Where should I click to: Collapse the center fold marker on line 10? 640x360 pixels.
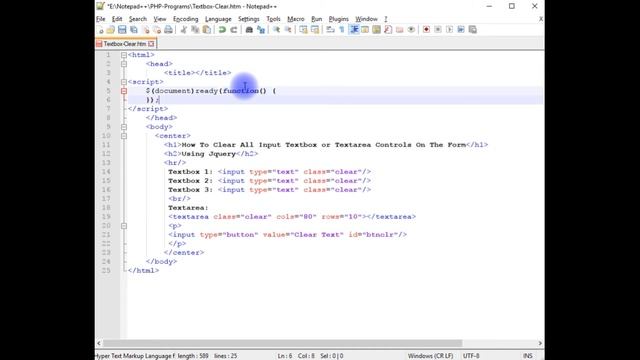(x=124, y=136)
